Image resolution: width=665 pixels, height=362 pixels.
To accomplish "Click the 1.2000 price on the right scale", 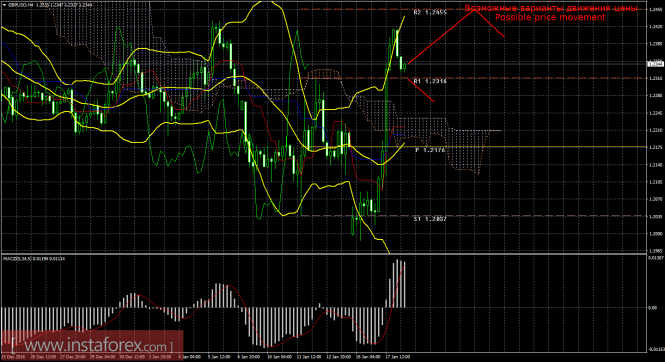I will click(655, 234).
